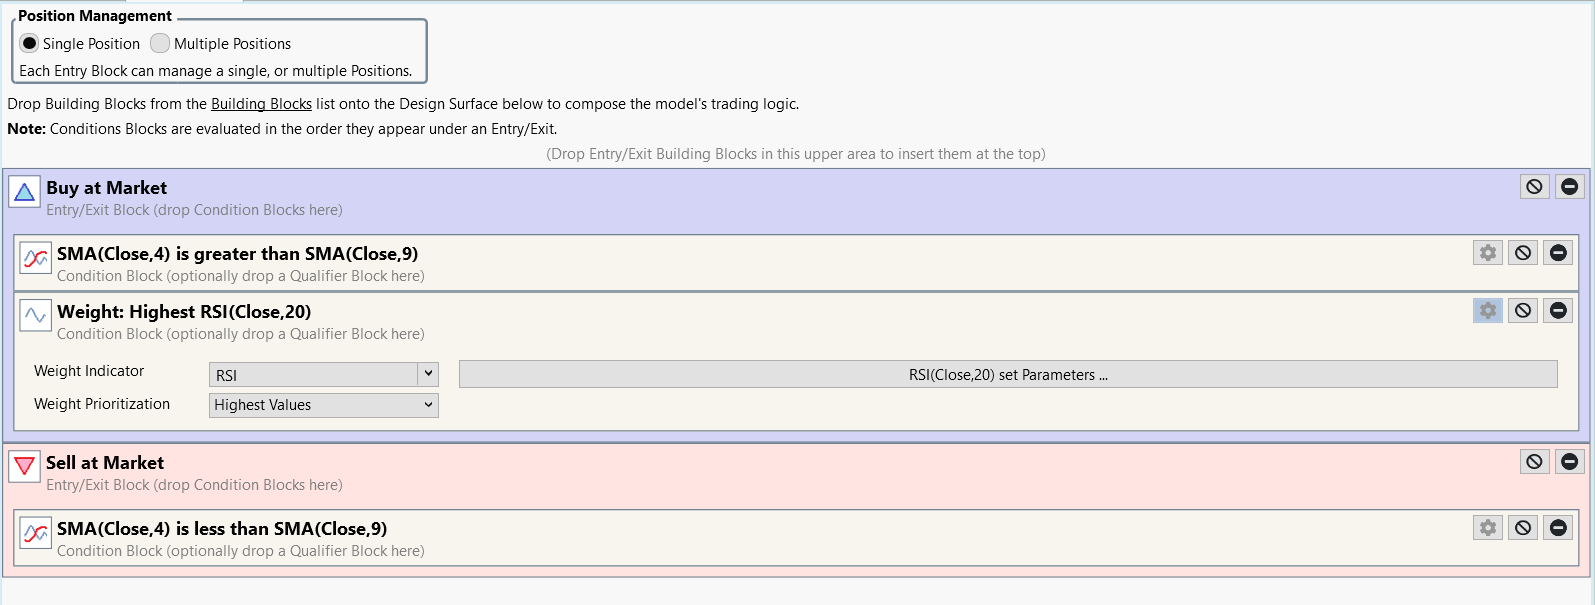Screen dimensions: 1595x605
Task: Select the SMA(Close,4) is less than SMA(Close,9) block
Action: point(222,529)
